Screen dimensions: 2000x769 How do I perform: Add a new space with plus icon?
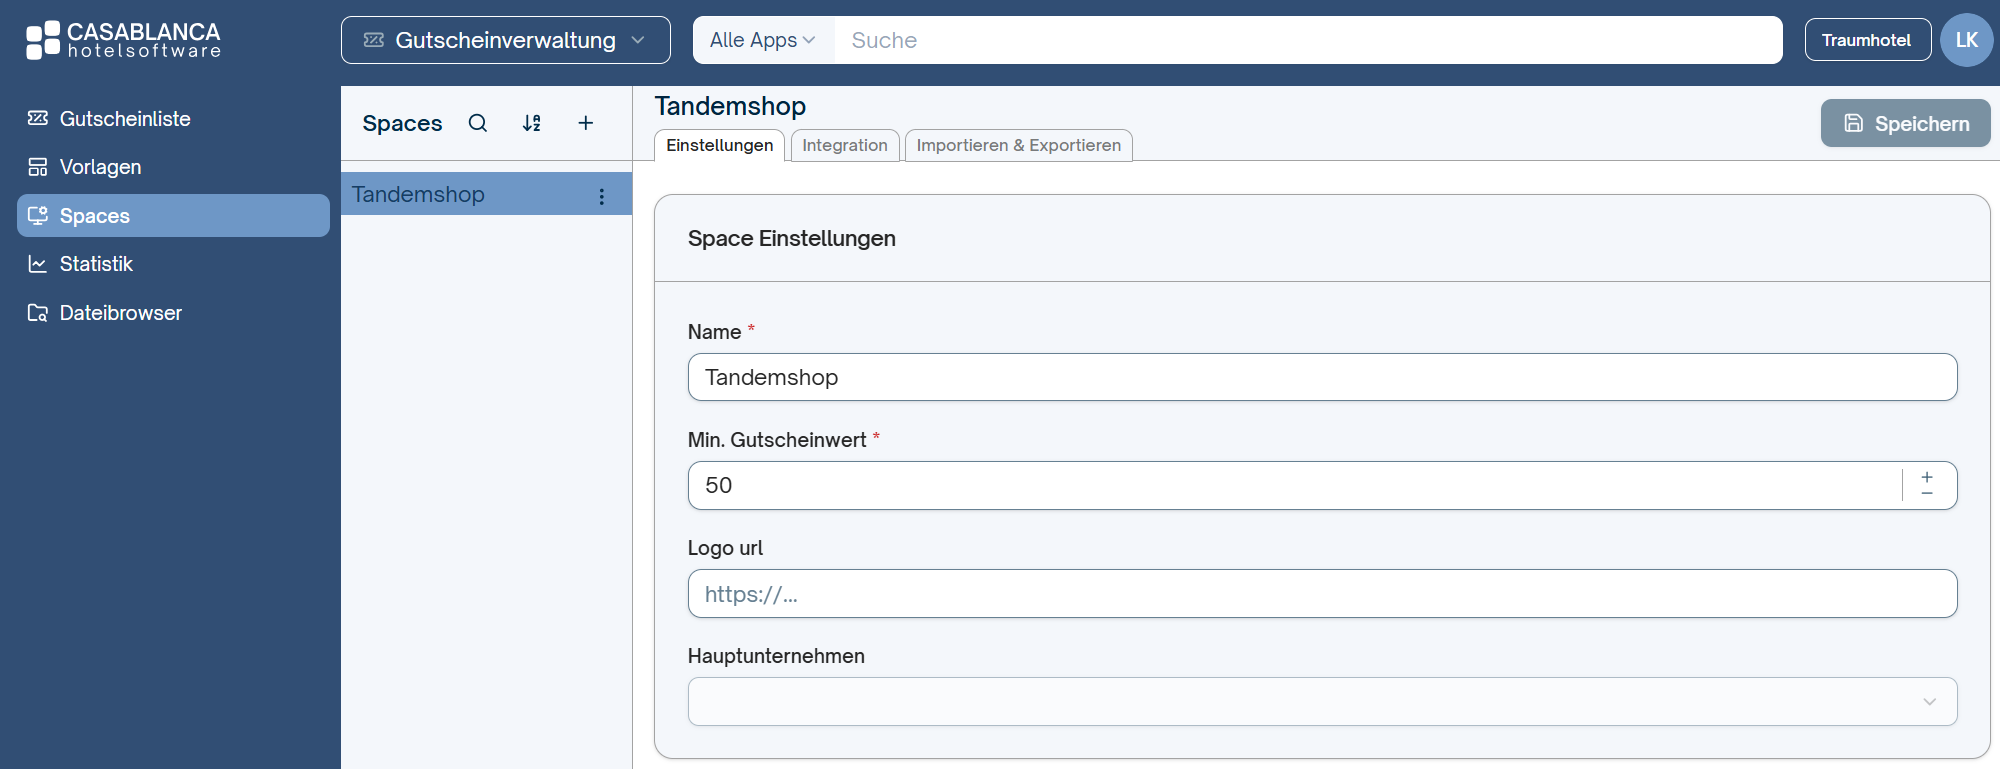(586, 123)
